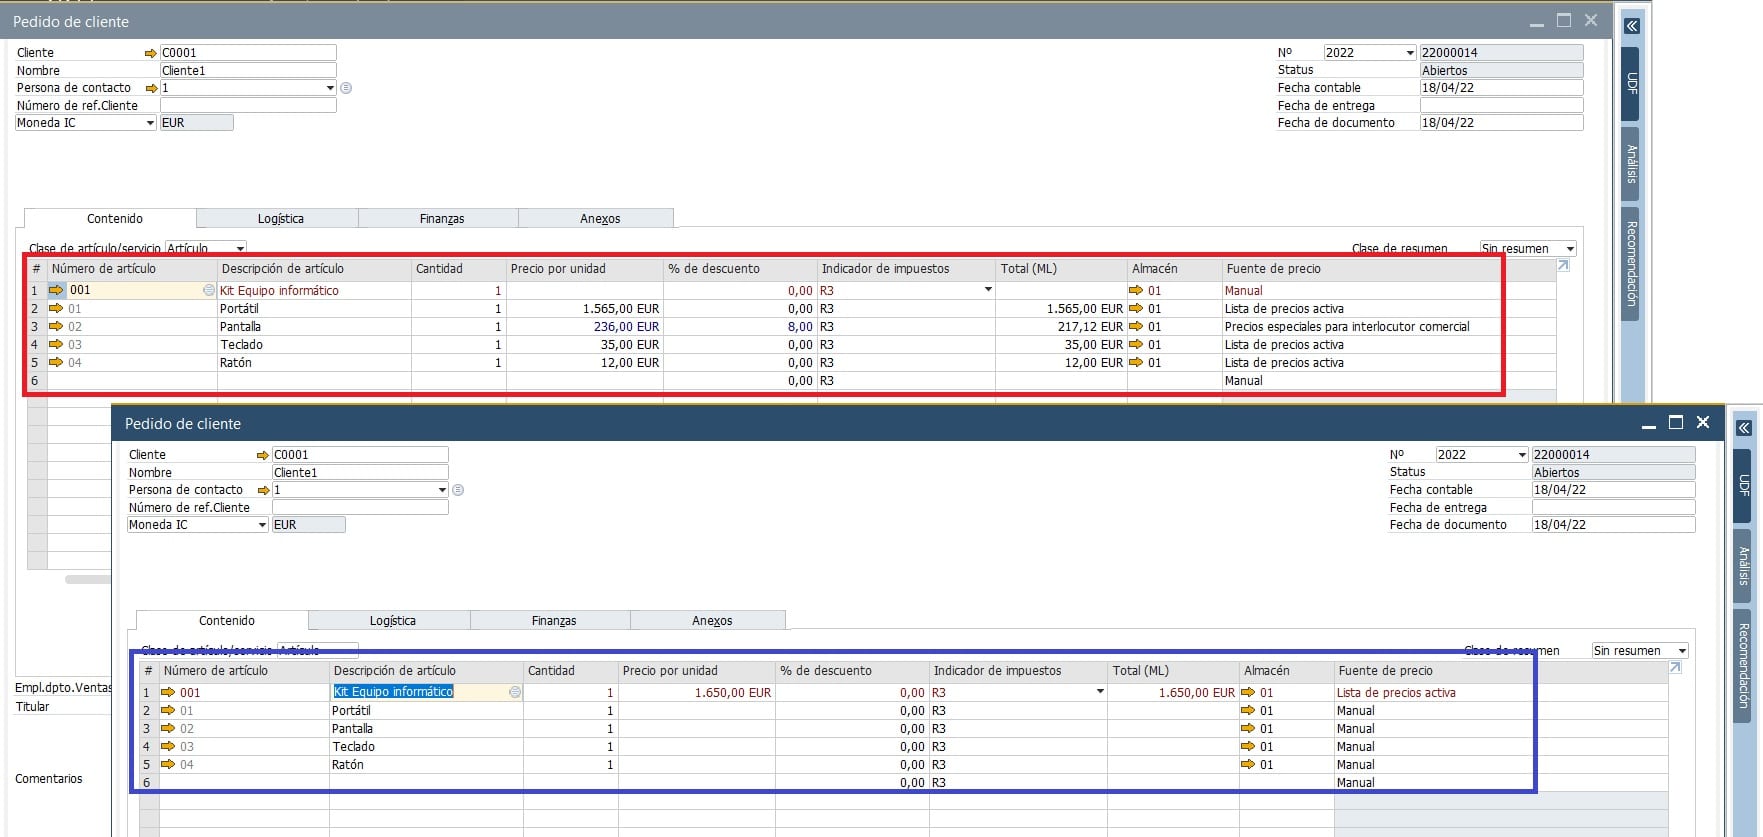1763x837 pixels.
Task: Open Nº series 2022 dropdown in front window
Action: 1522,455
